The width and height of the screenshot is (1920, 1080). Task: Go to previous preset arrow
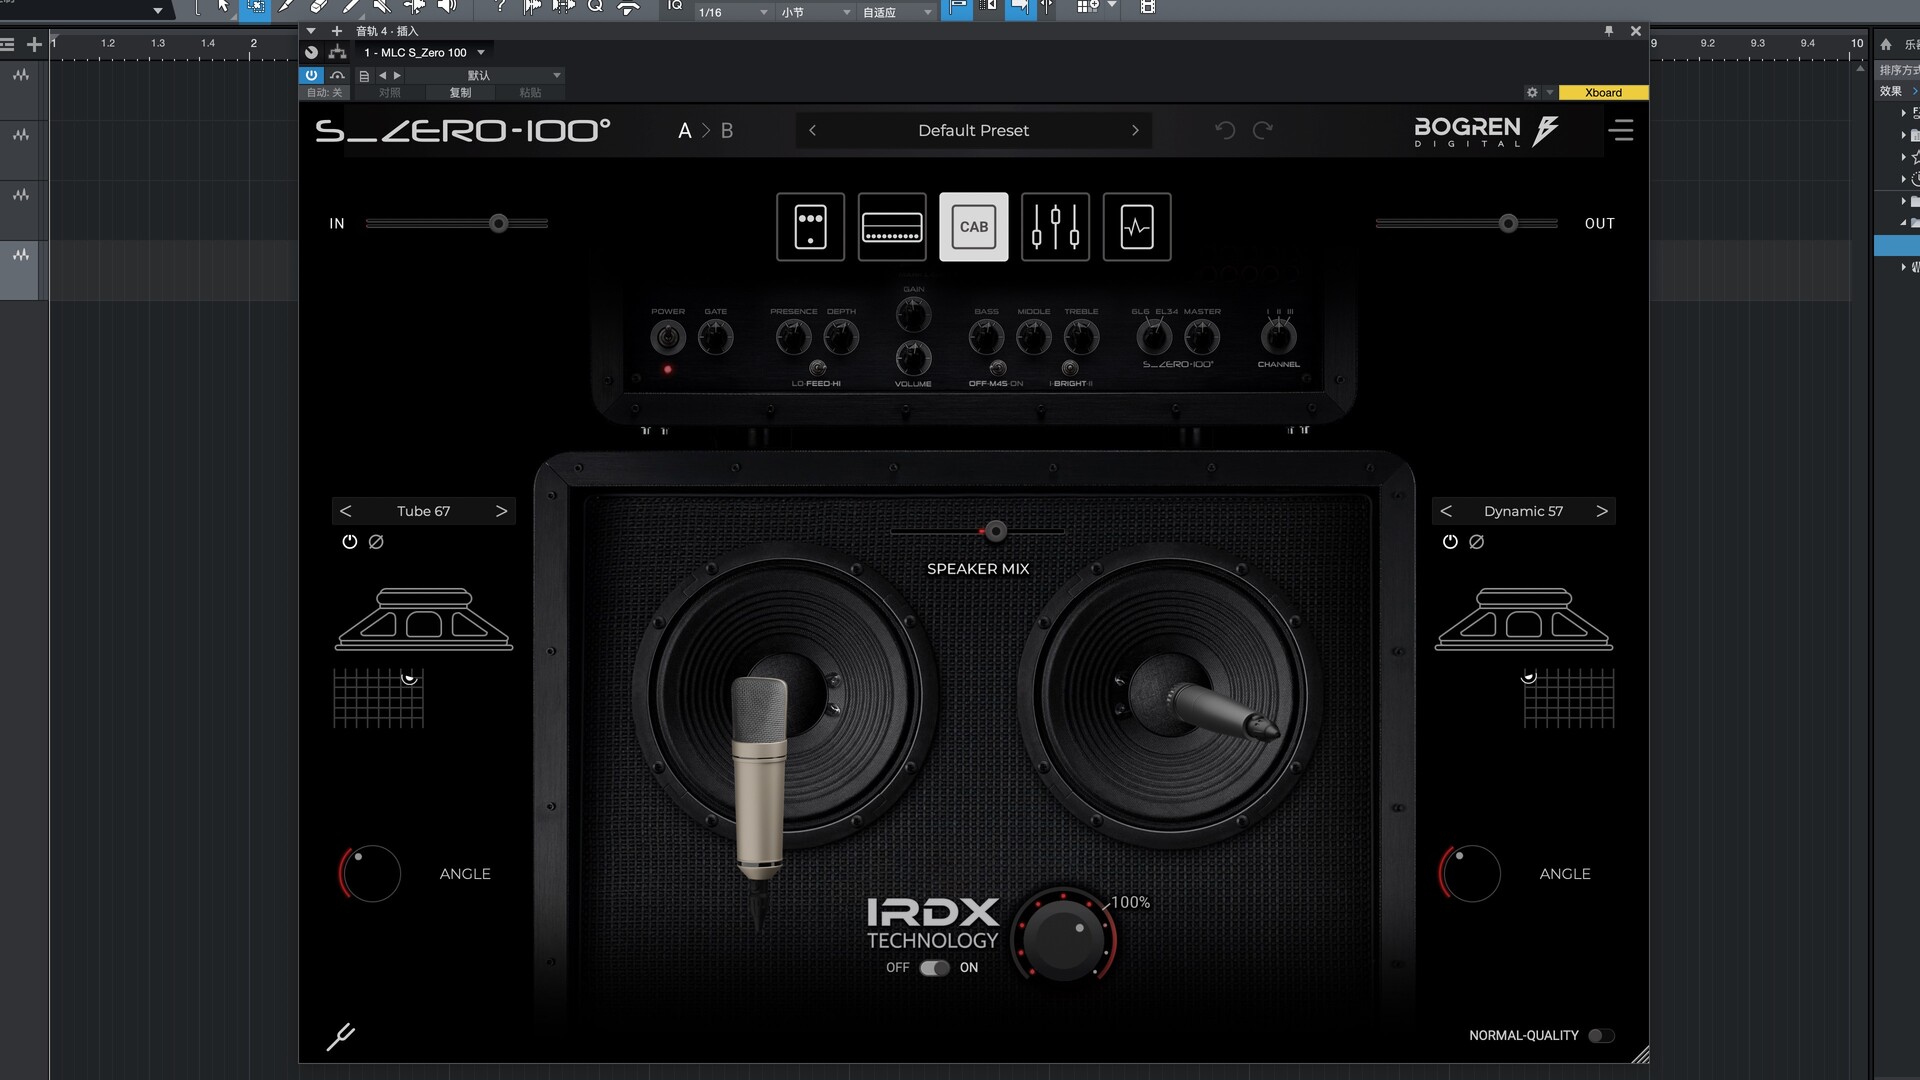click(812, 130)
